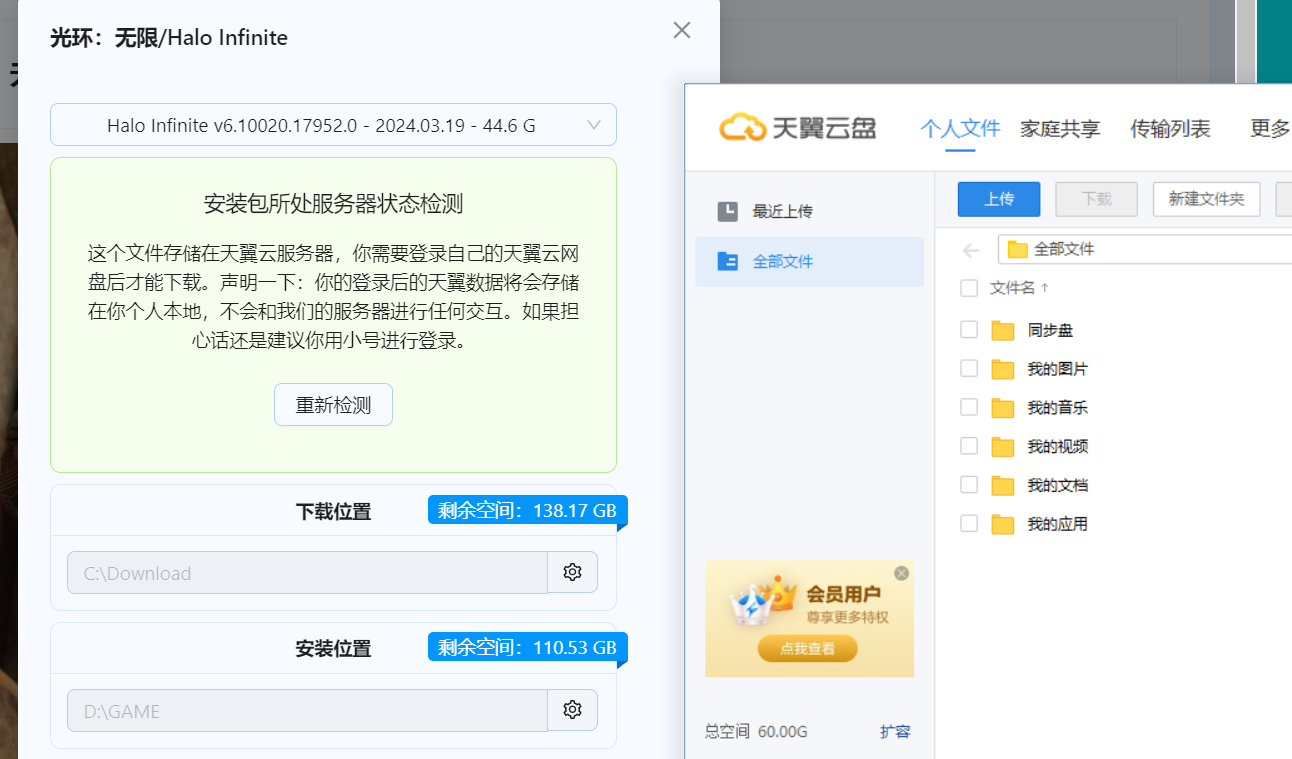This screenshot has width=1292, height=759.
Task: Switch to 家庭共享 tab
Action: [x=1060, y=128]
